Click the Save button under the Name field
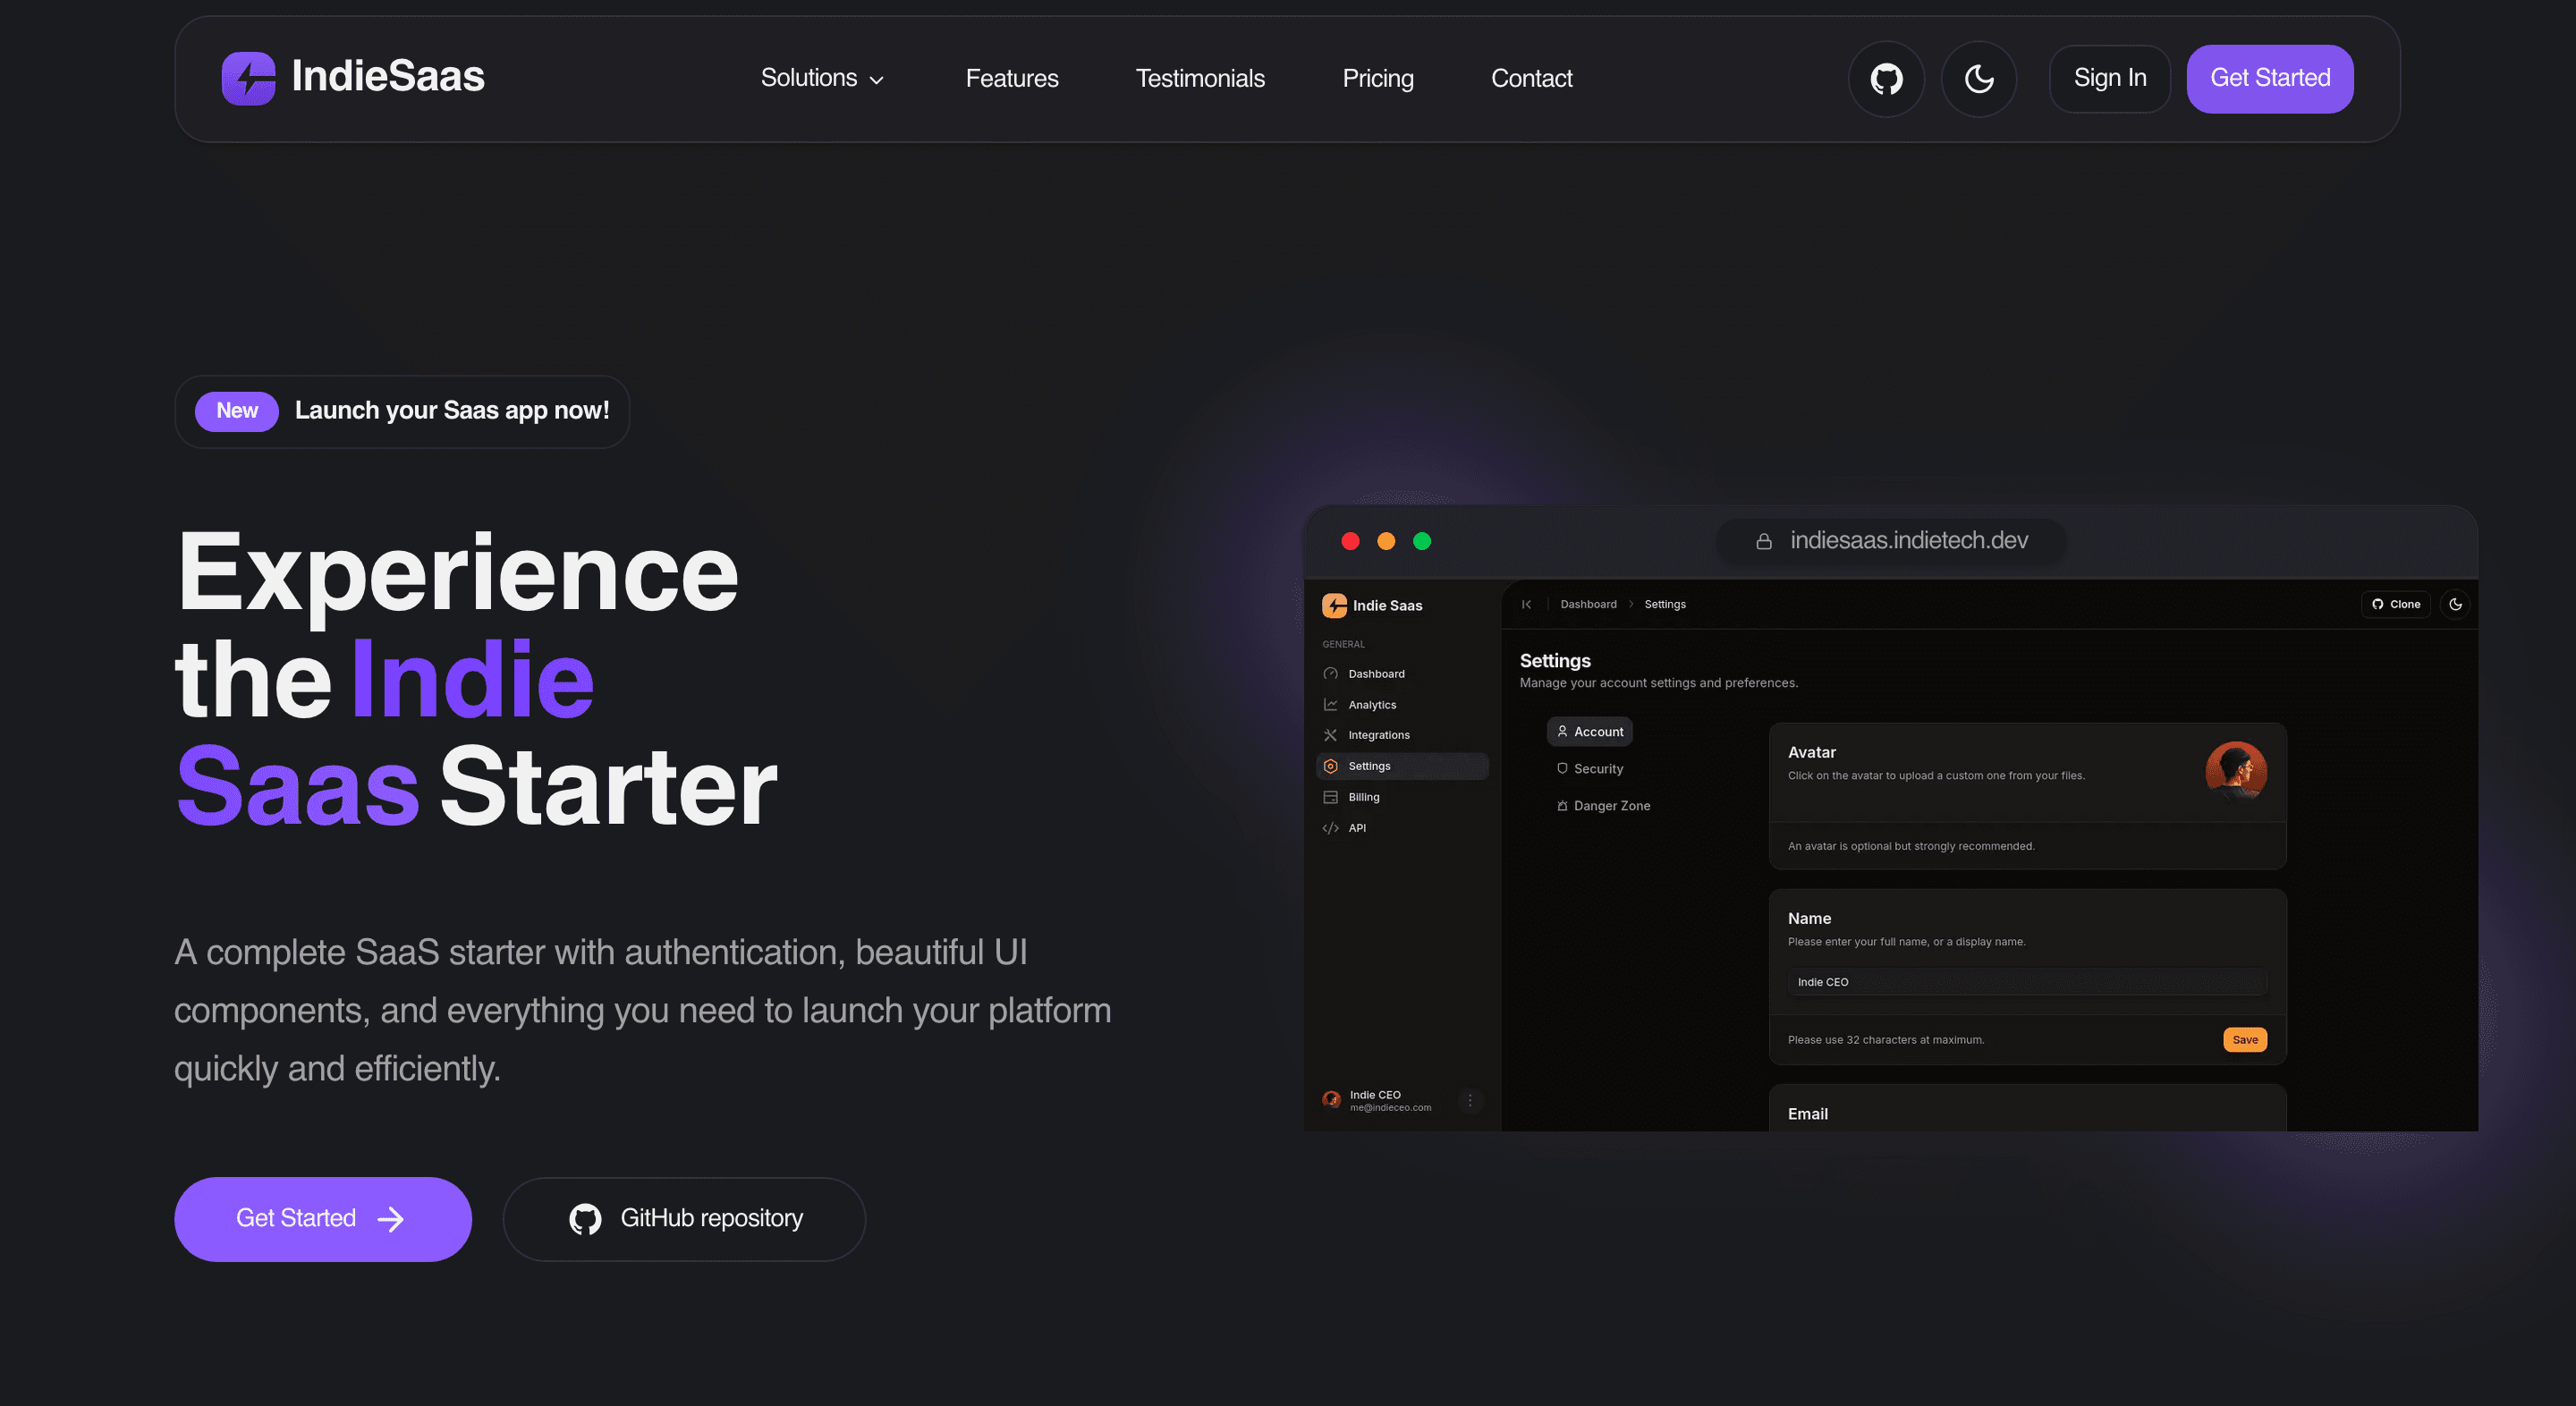This screenshot has height=1406, width=2576. coord(2244,1039)
